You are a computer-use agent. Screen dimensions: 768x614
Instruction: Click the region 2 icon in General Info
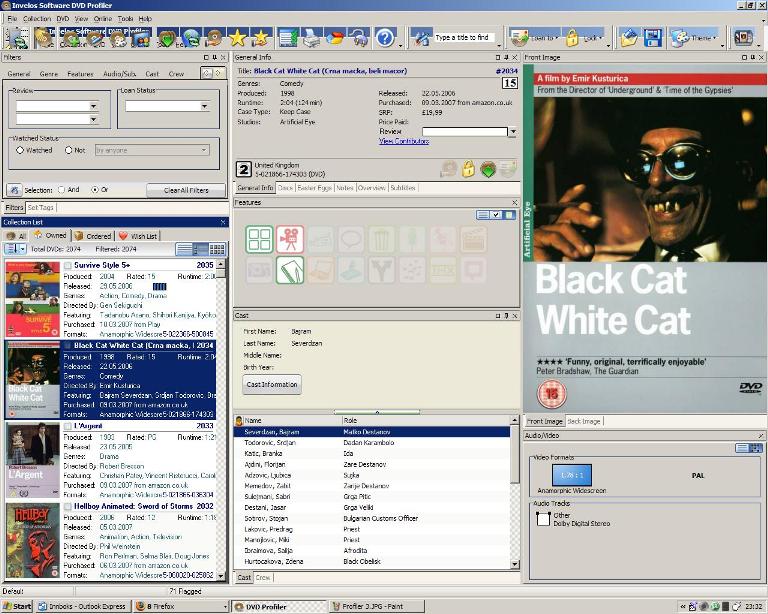244,169
